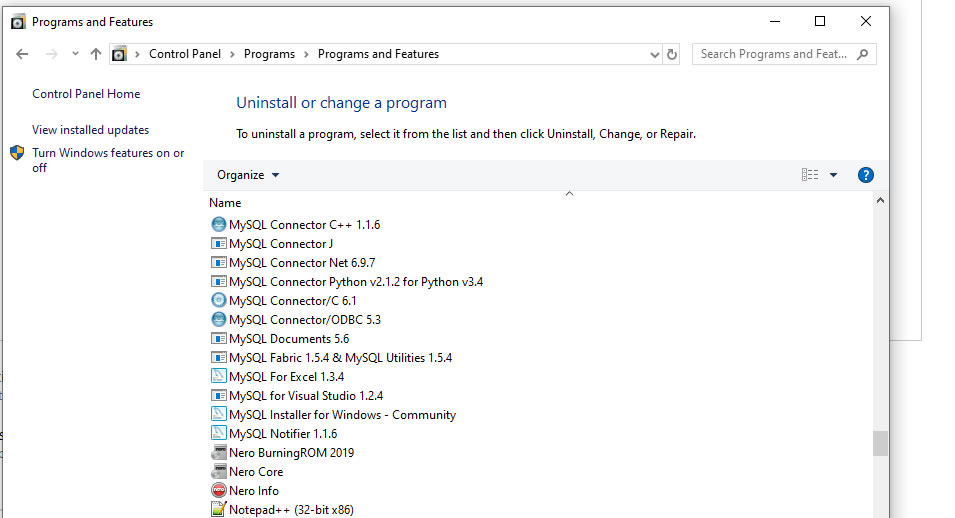Click the vertical scrollbar thumb
Image resolution: width=955 pixels, height=518 pixels.
[880, 444]
